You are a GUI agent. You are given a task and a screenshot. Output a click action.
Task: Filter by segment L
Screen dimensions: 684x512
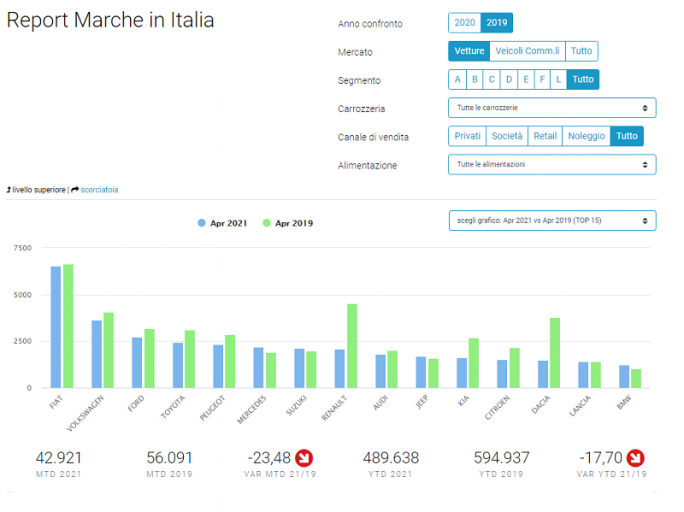(558, 79)
